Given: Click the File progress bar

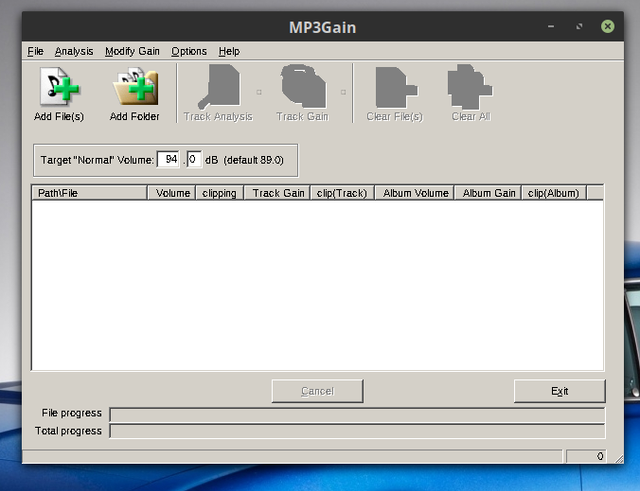Looking at the screenshot, I should click(x=358, y=414).
